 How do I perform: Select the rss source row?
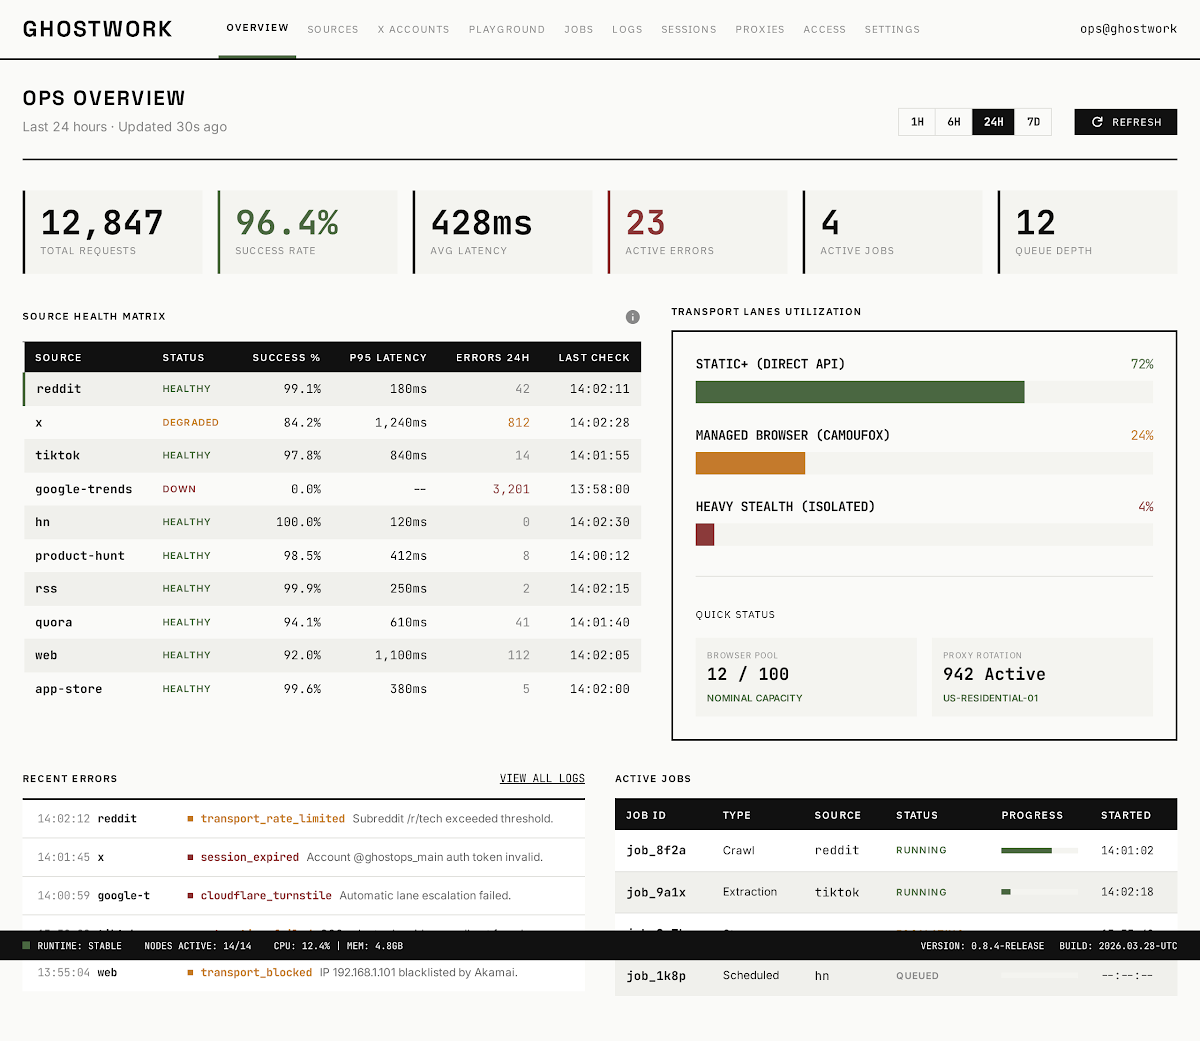[x=332, y=589]
